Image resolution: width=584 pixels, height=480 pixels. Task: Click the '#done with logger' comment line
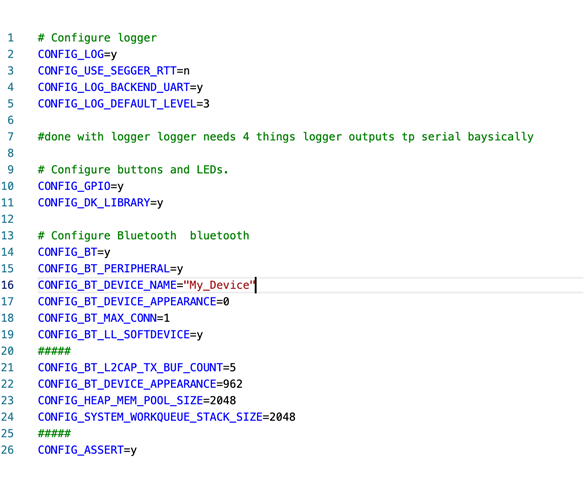286,137
